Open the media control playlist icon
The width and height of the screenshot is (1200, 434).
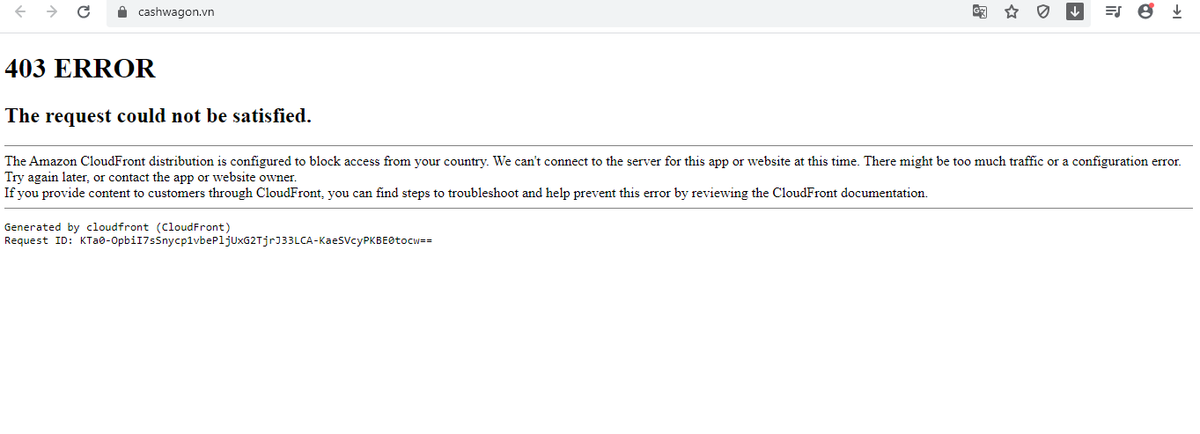1114,12
